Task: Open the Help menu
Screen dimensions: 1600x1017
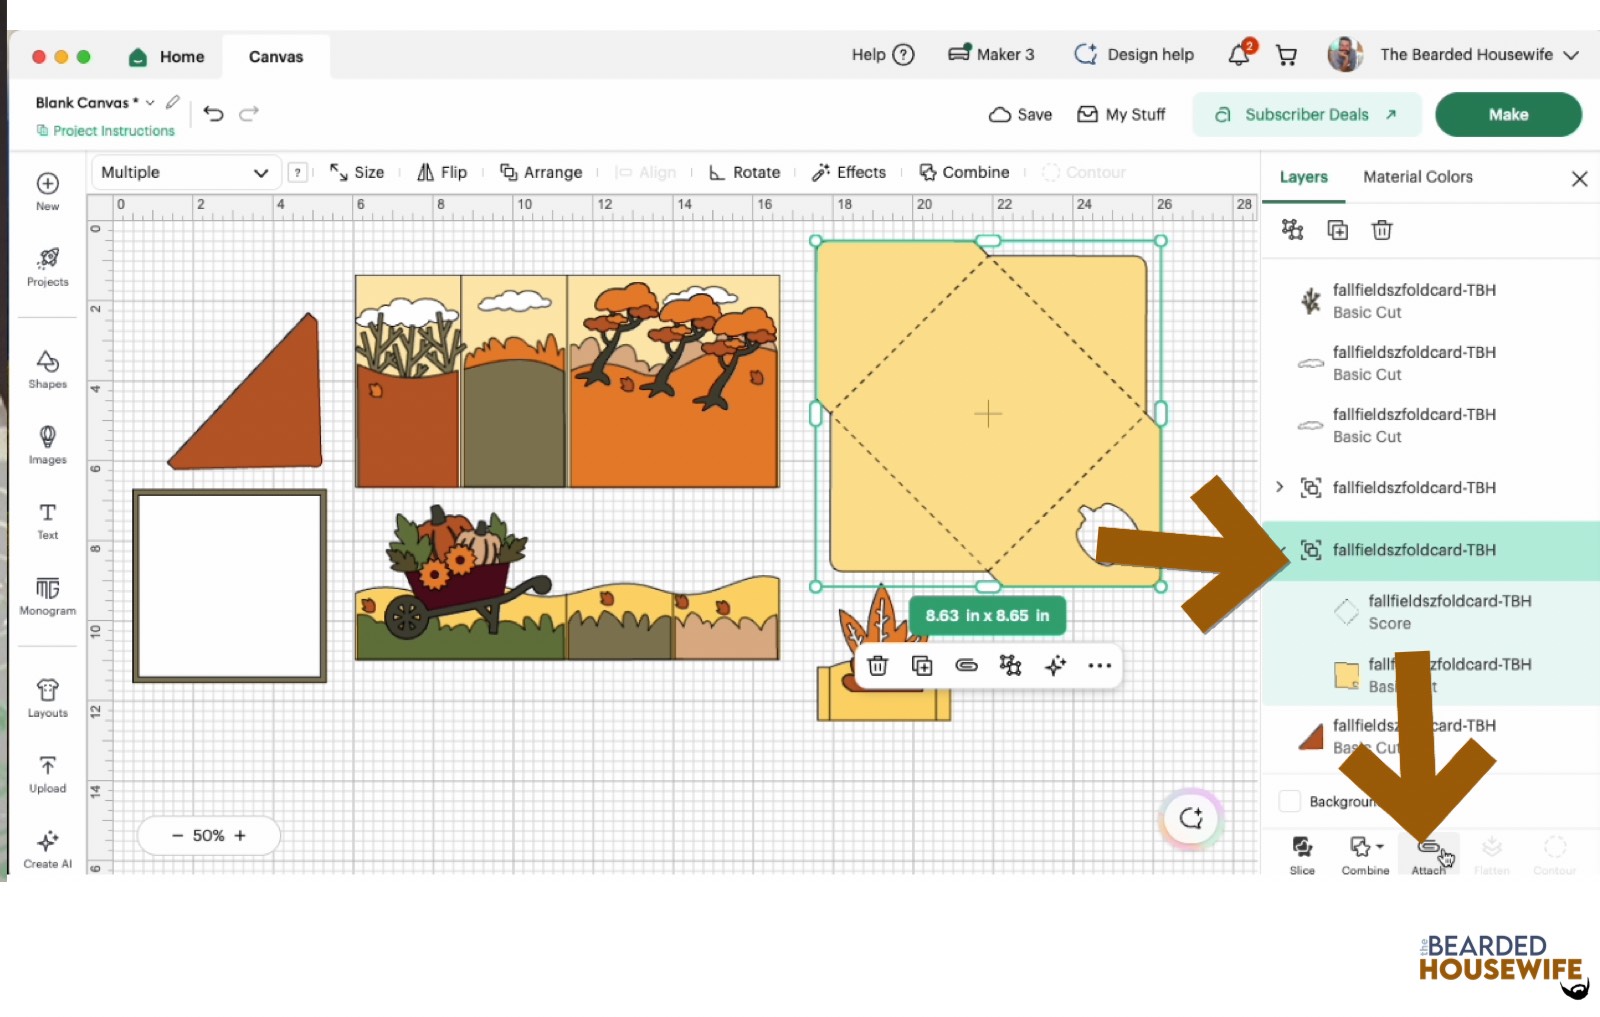Action: pyautogui.click(x=883, y=54)
